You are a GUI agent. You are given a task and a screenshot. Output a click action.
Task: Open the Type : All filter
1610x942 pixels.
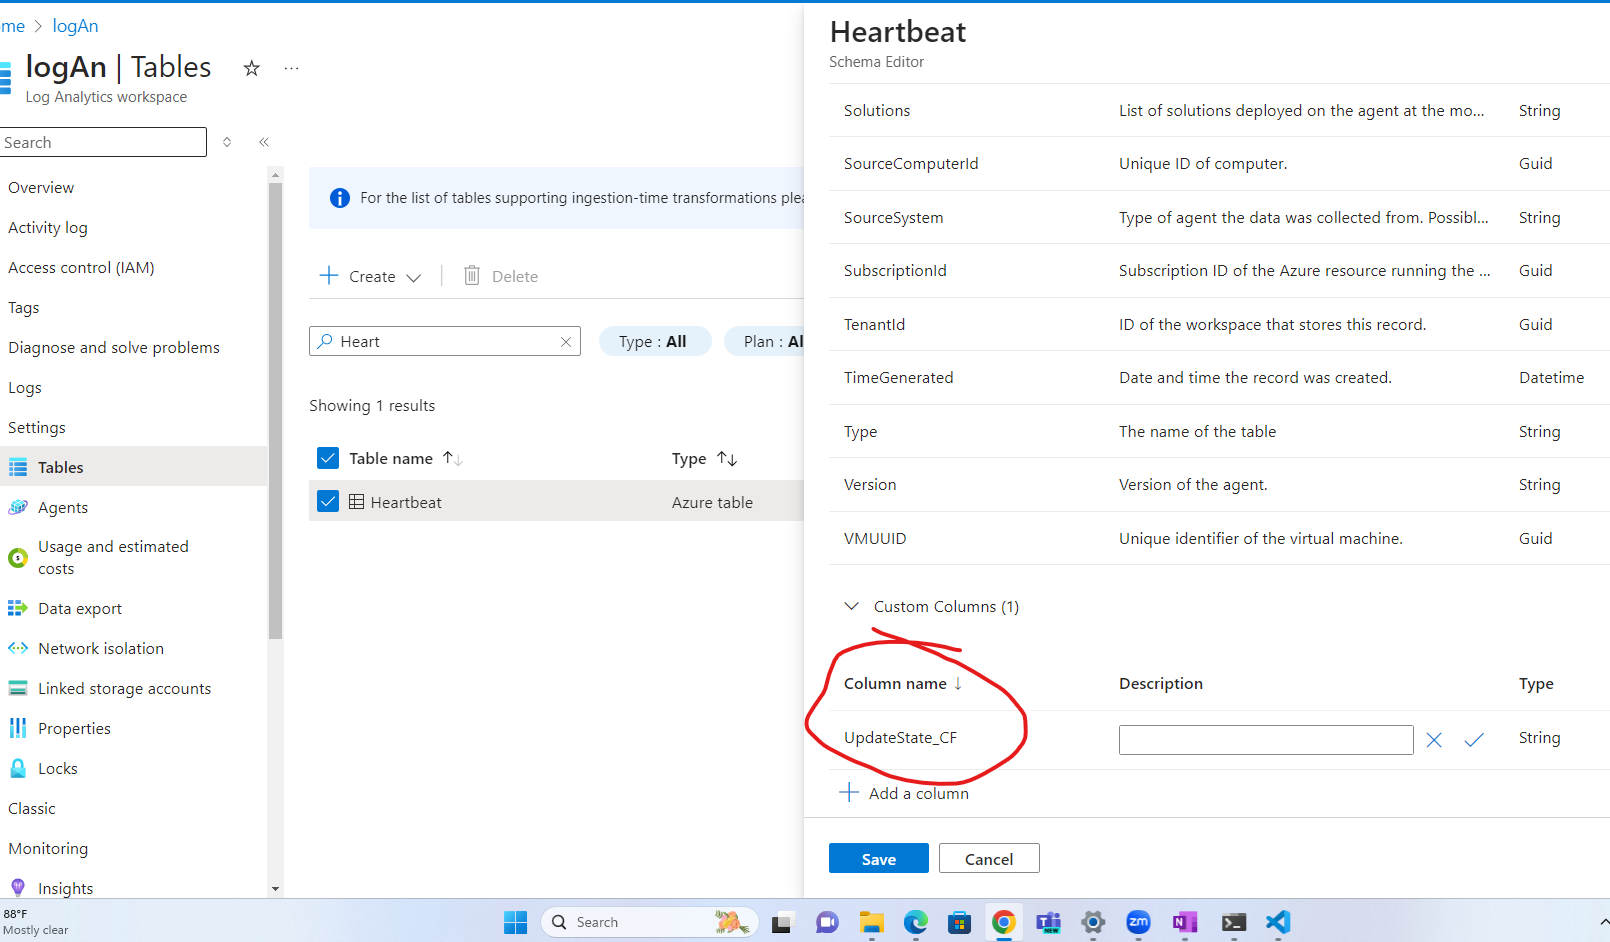(654, 341)
